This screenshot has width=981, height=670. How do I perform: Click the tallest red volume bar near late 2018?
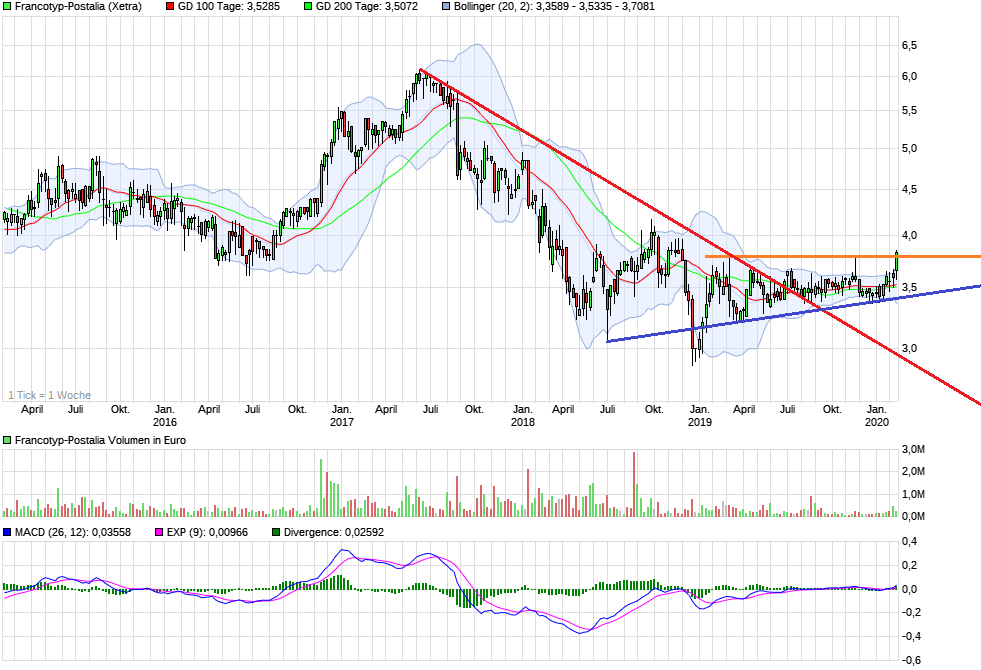[634, 484]
